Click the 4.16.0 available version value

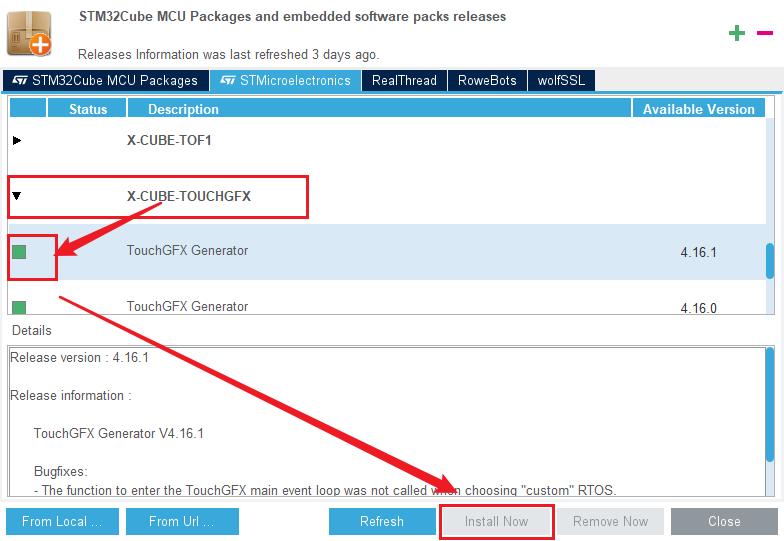[698, 308]
